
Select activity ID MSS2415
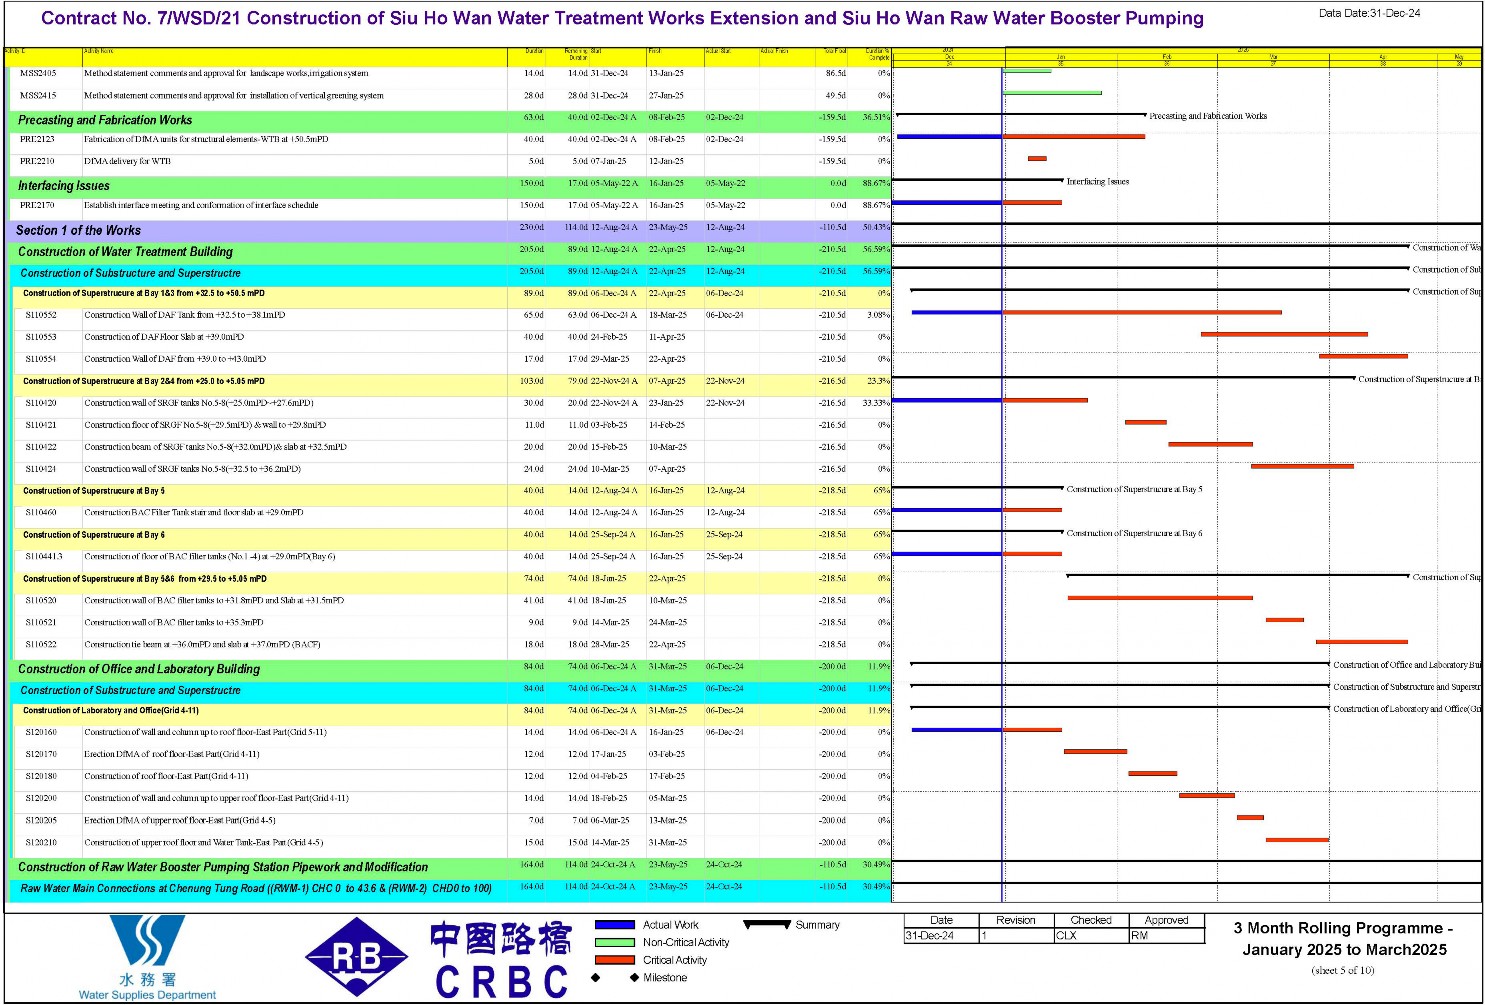[38, 96]
